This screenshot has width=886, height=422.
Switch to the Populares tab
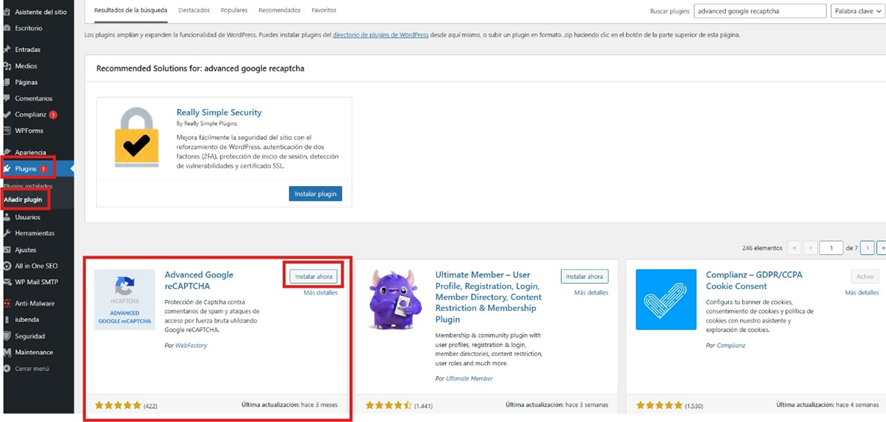[x=233, y=11]
